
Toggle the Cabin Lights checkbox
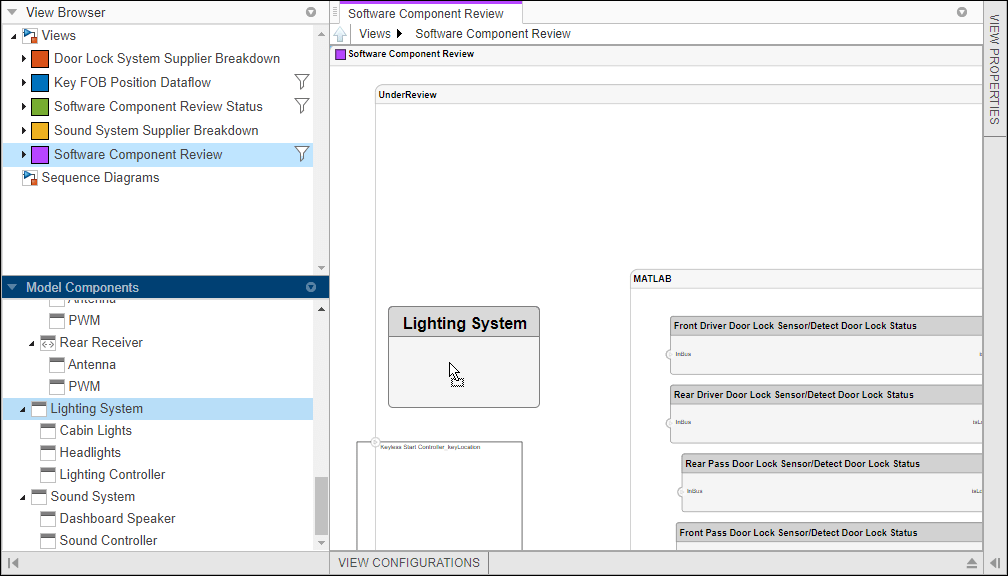click(47, 430)
